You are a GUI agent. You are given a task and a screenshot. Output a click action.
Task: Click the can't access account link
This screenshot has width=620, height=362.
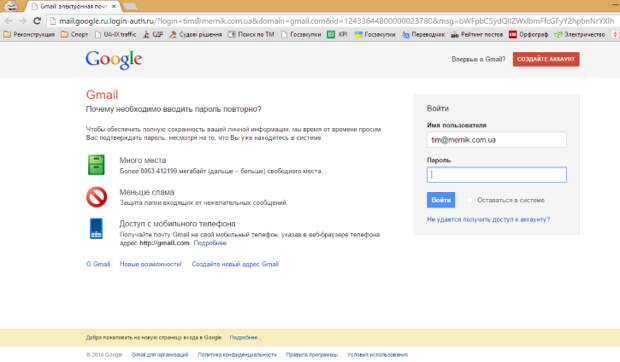(488, 219)
